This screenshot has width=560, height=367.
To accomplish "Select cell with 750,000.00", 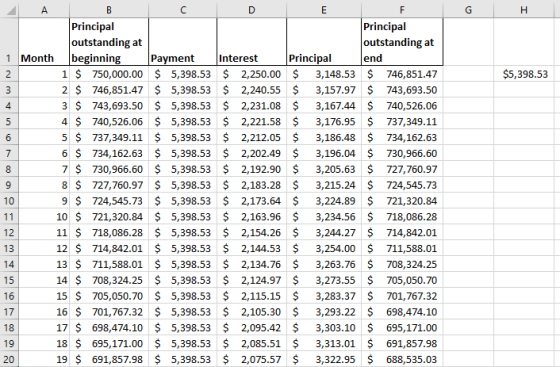I will coord(109,74).
